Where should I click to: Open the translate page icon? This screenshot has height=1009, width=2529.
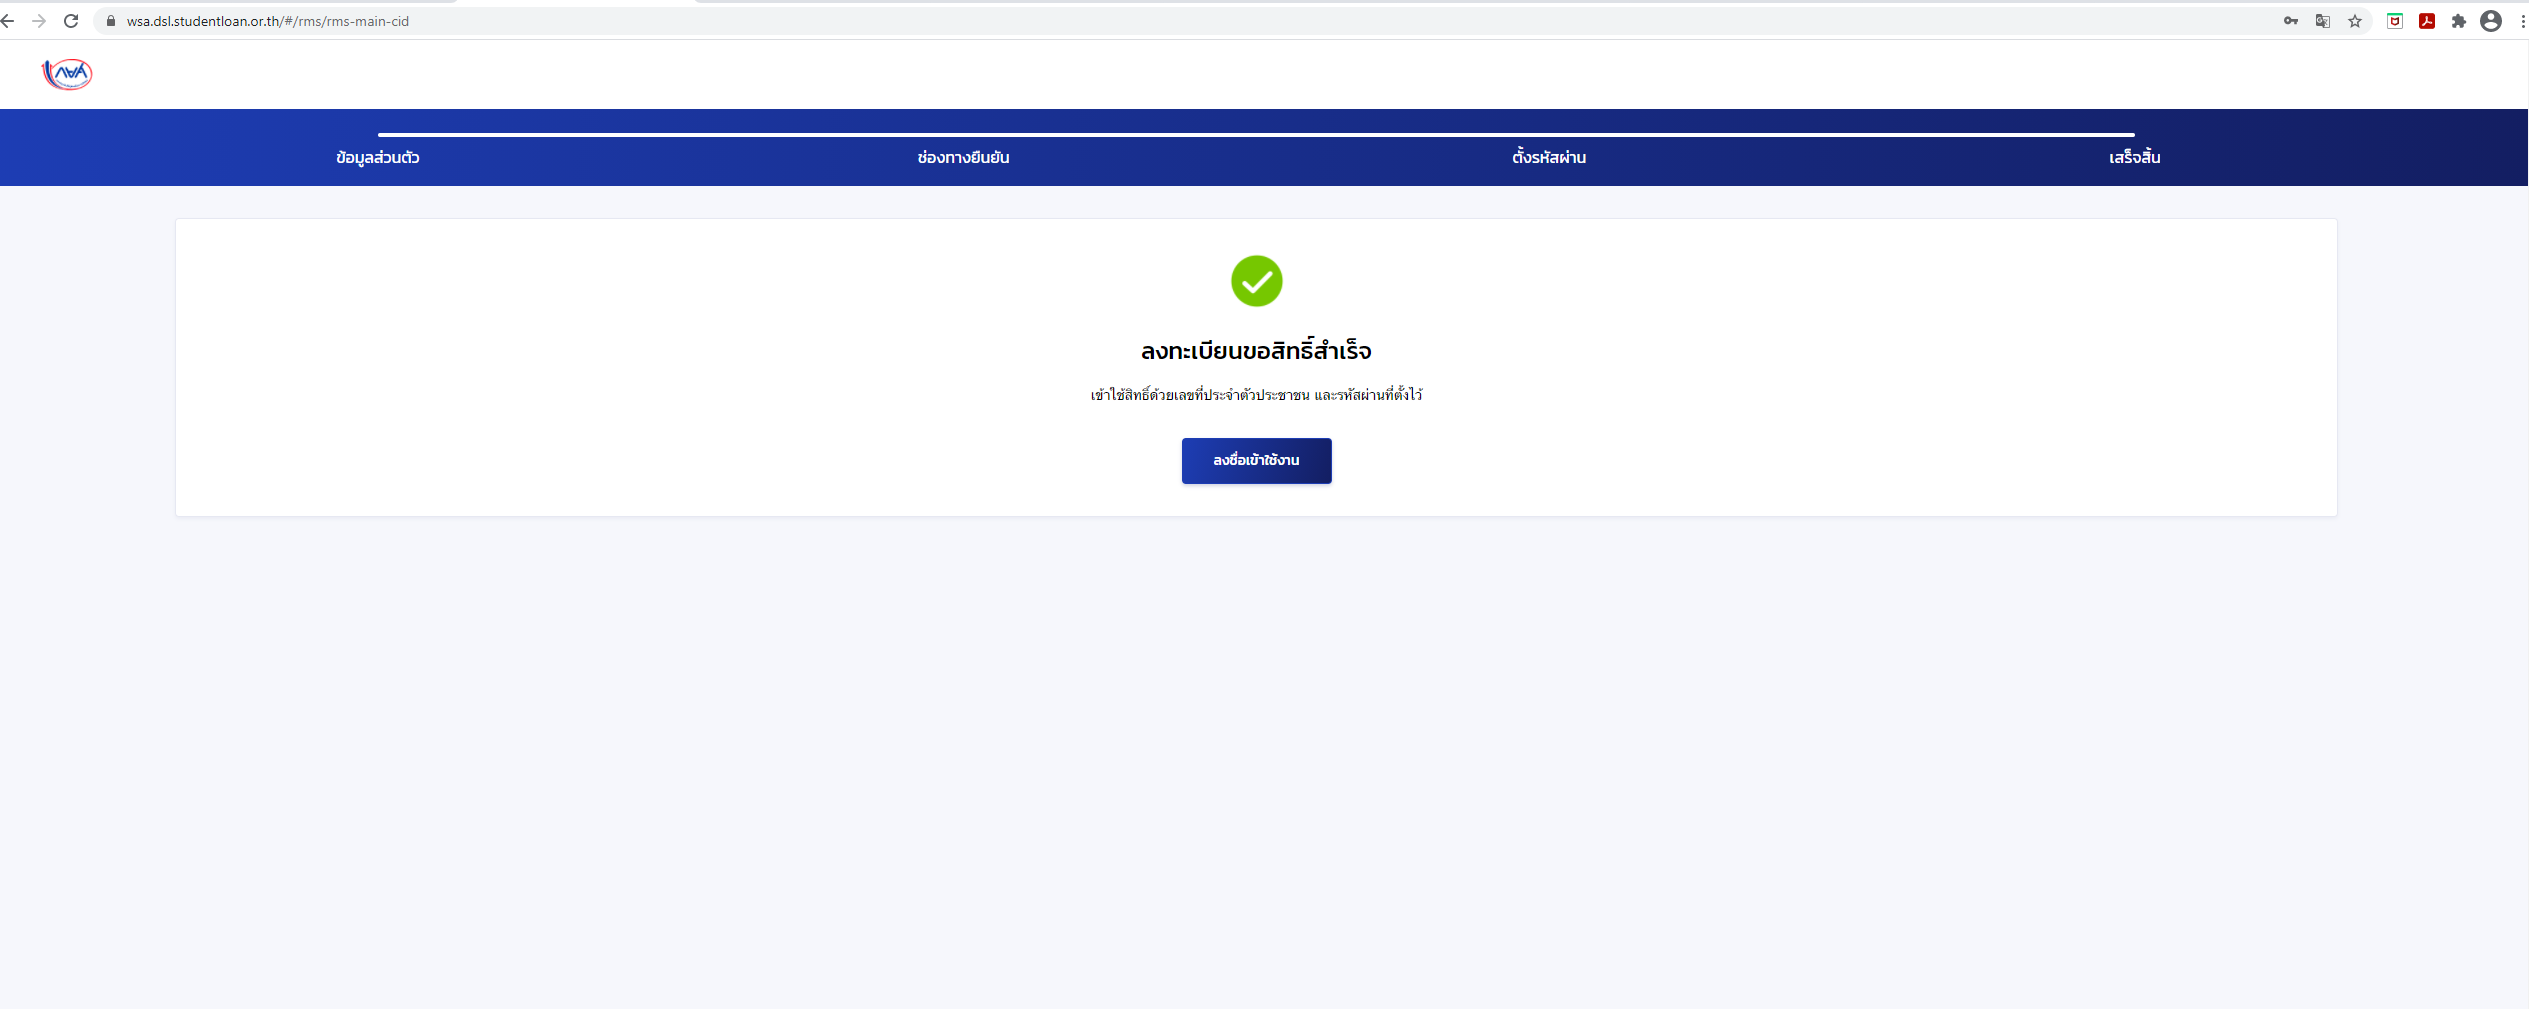click(x=2323, y=21)
